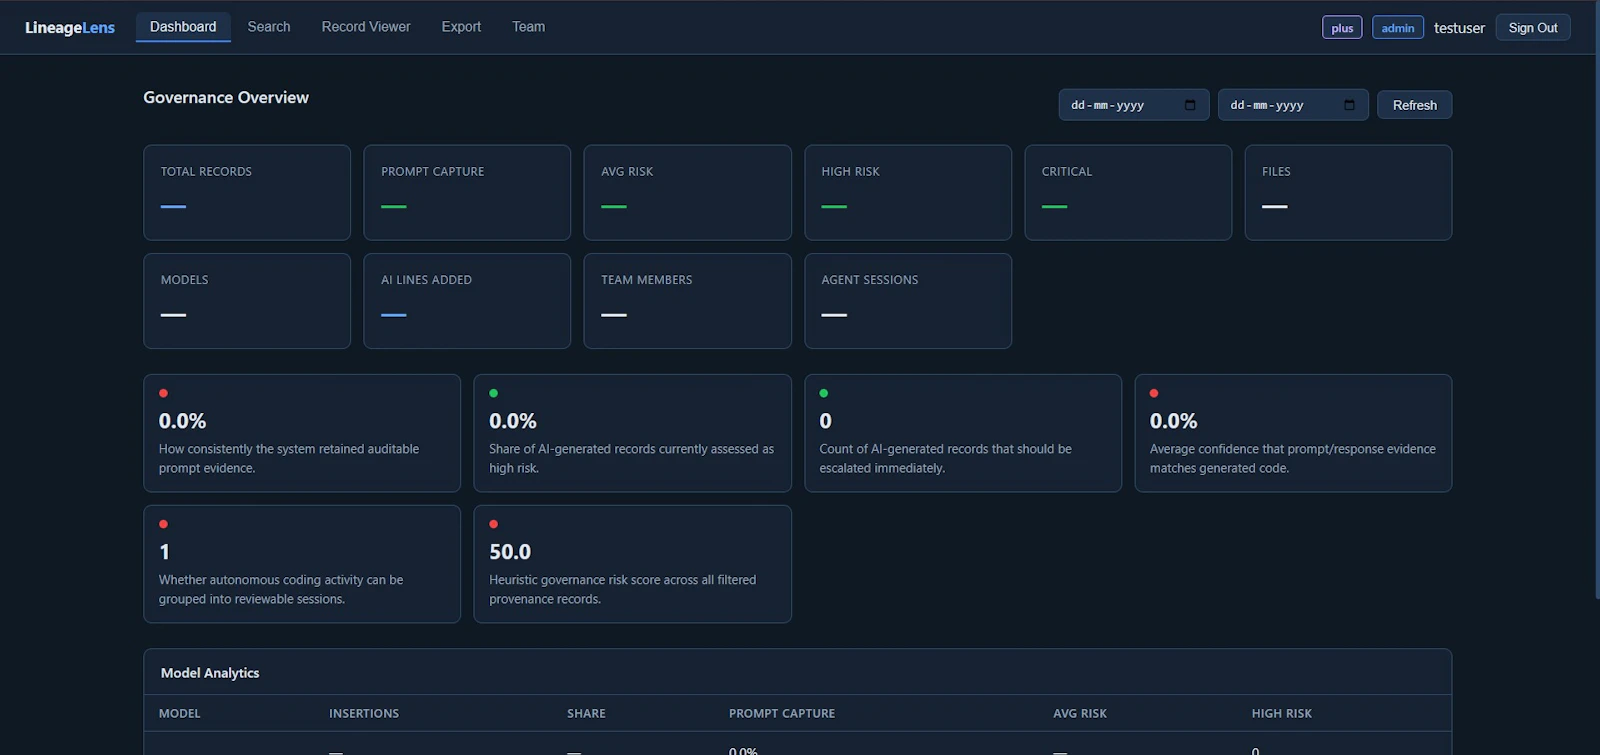Click the page vertical scrollbar
The height and width of the screenshot is (755, 1600).
1596,300
